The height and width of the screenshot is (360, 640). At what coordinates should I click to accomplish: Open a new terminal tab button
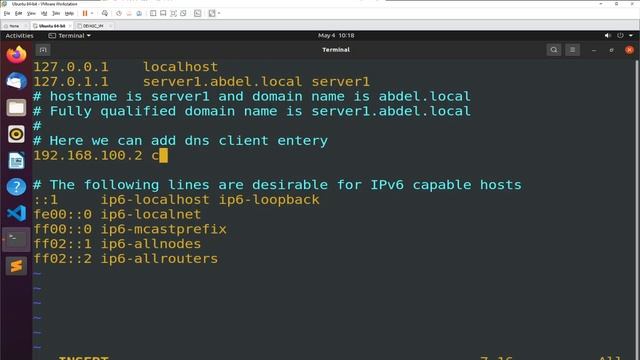pyautogui.click(x=43, y=50)
